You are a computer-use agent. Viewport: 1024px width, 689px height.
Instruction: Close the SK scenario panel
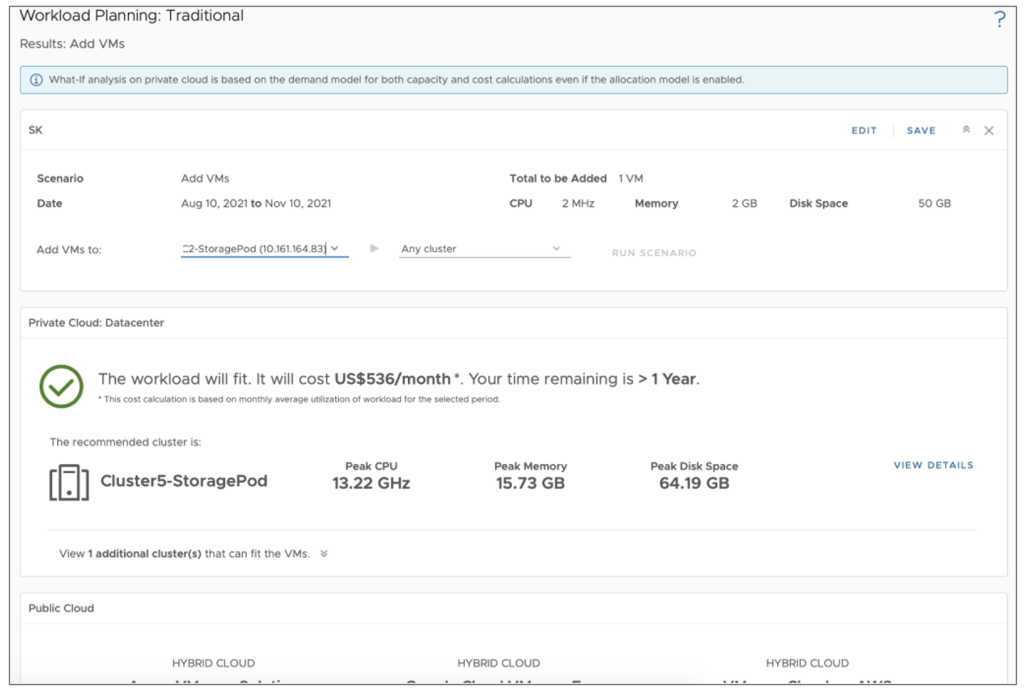pos(989,131)
